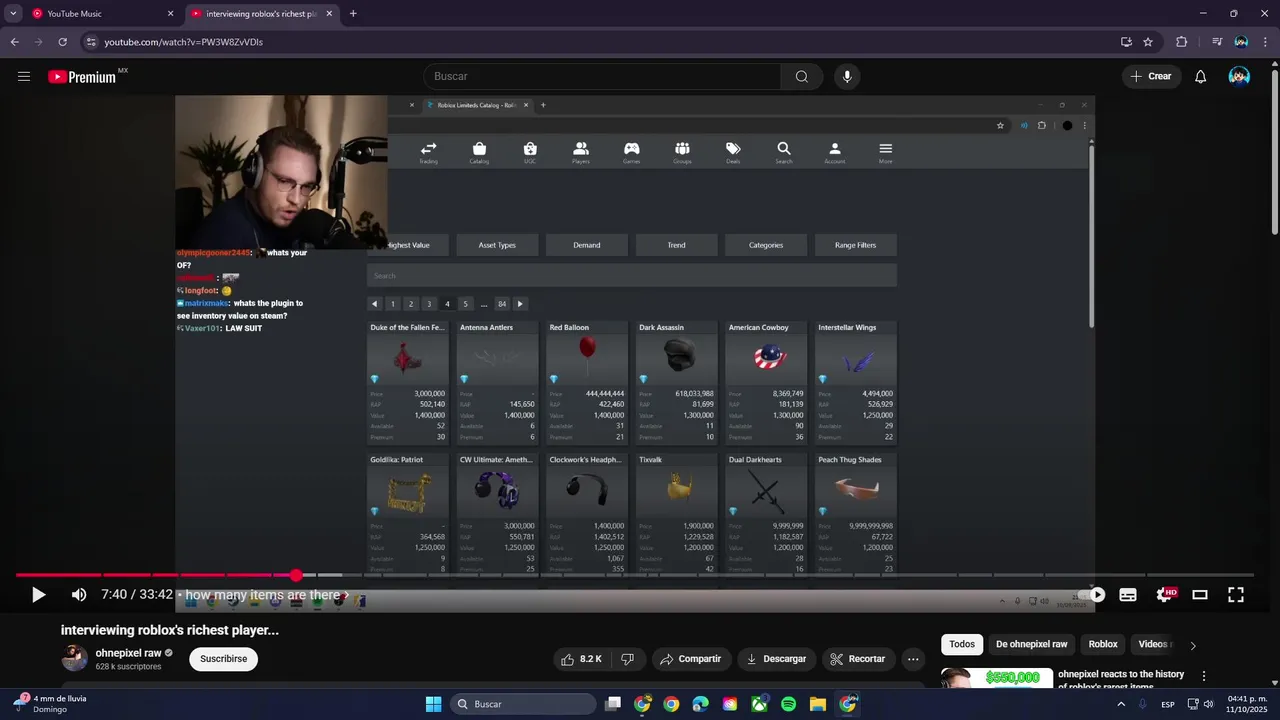Open File Explorer from taskbar
1280x720 pixels.
[817, 704]
